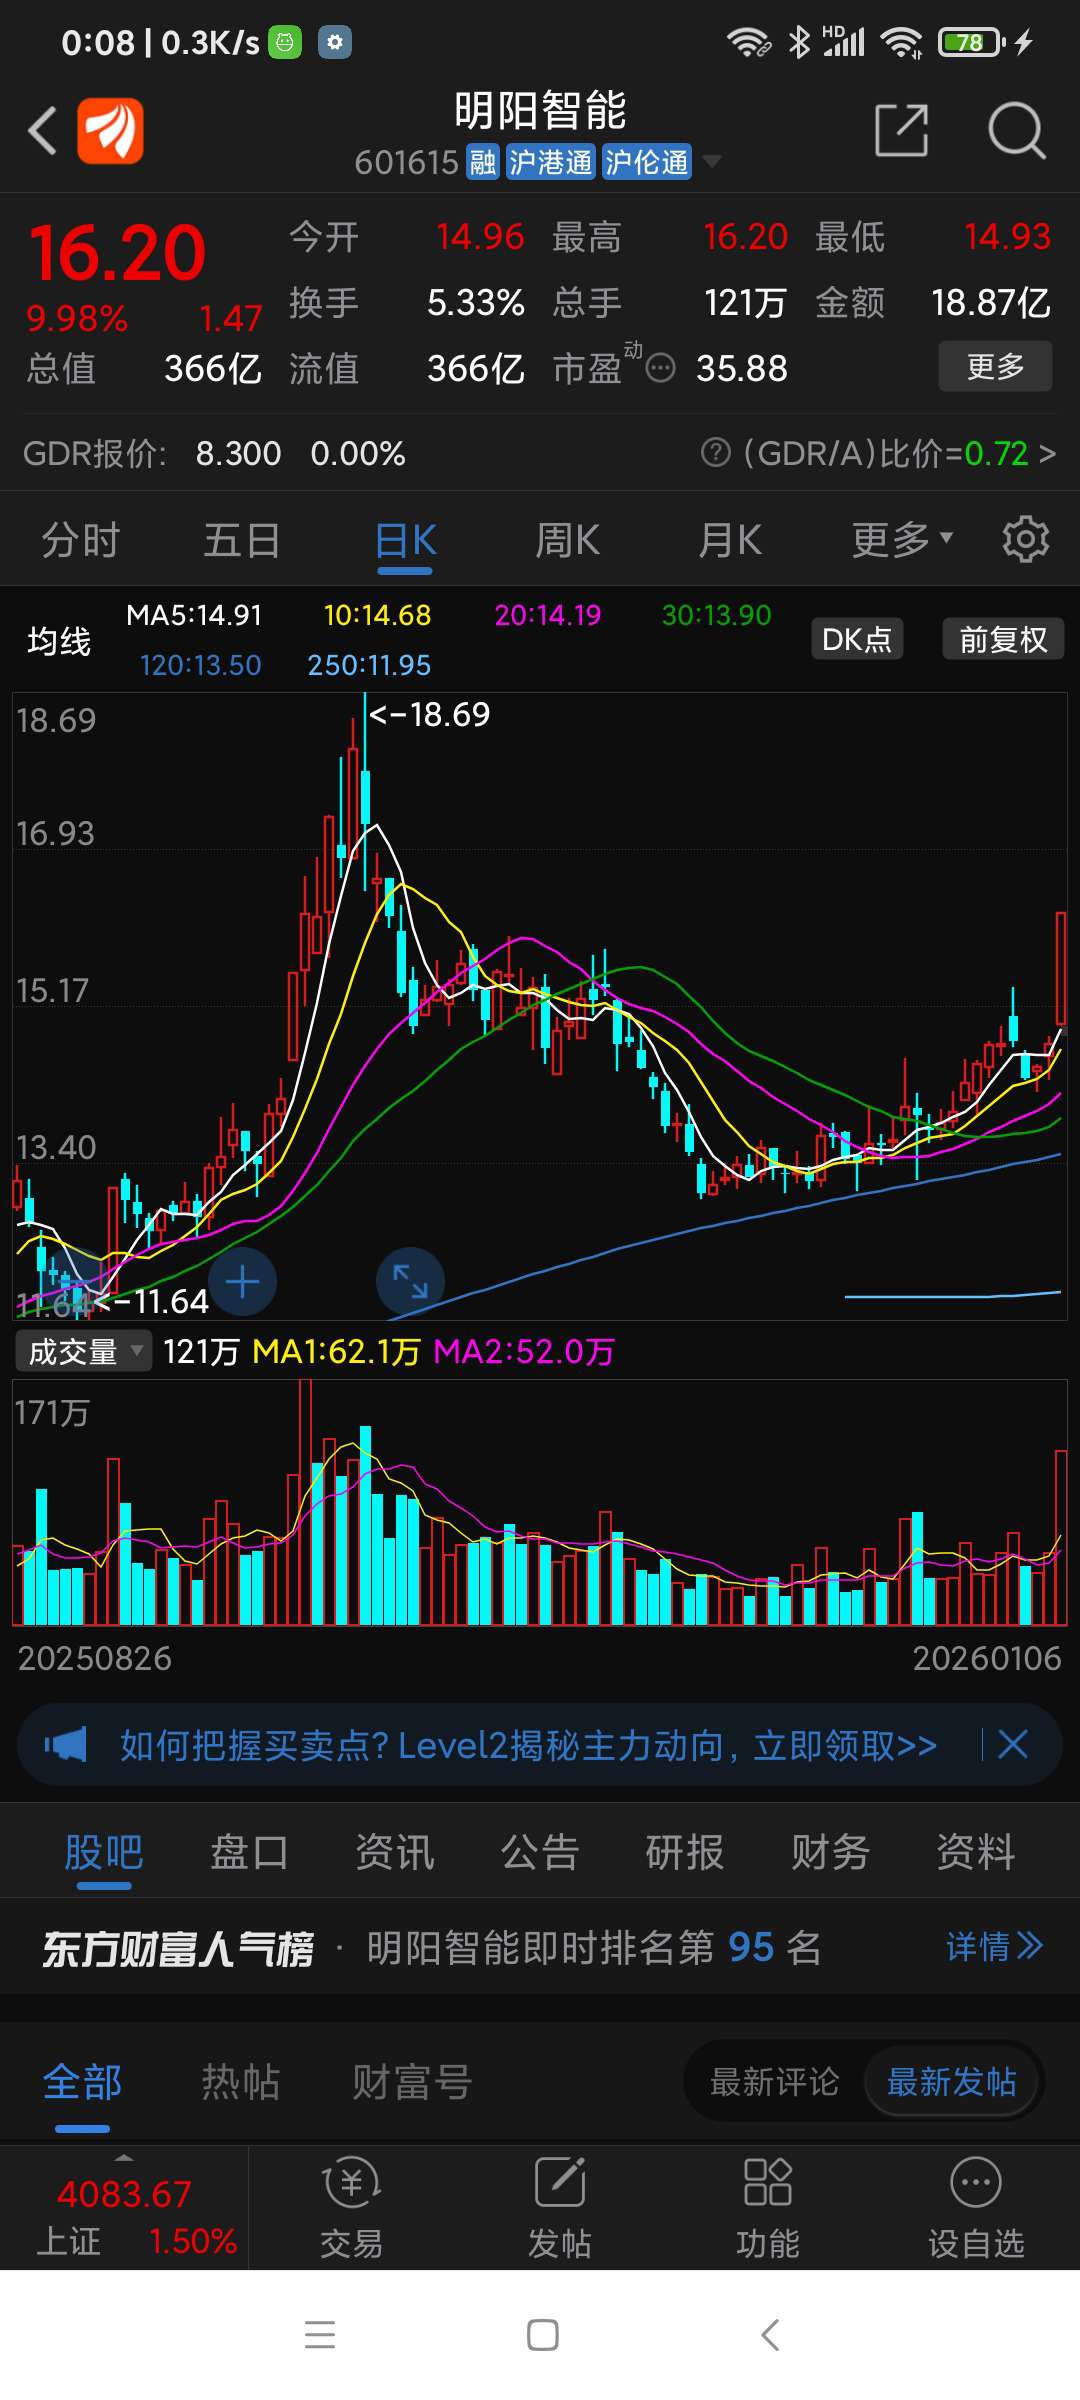Open the 盘口 tab
Viewport: 1080px width, 2400px height.
coord(249,1852)
